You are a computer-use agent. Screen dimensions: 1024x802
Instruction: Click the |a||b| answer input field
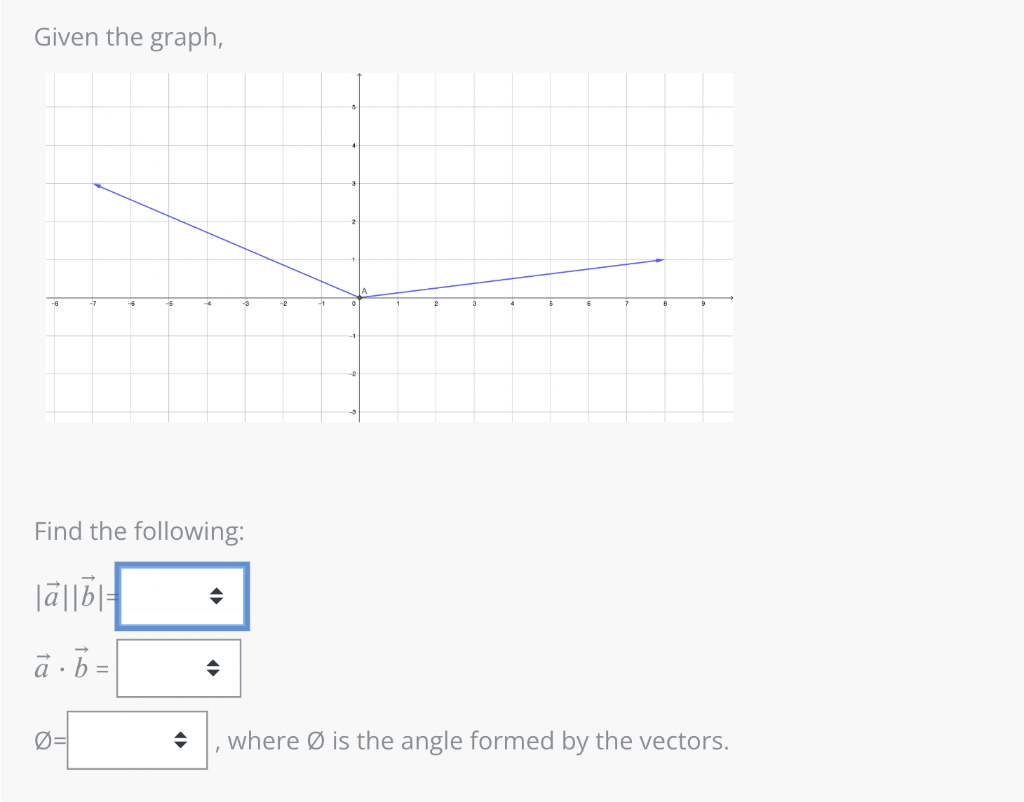point(182,596)
